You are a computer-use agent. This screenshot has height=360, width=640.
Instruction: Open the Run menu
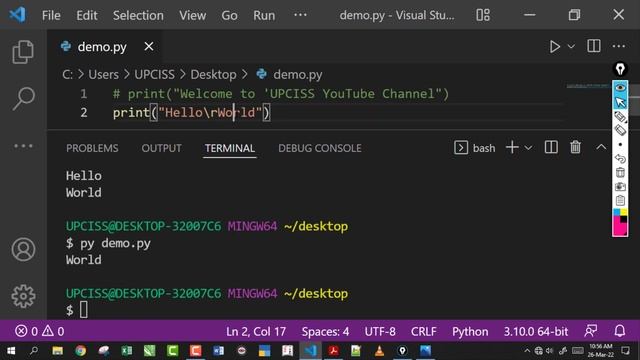264,16
